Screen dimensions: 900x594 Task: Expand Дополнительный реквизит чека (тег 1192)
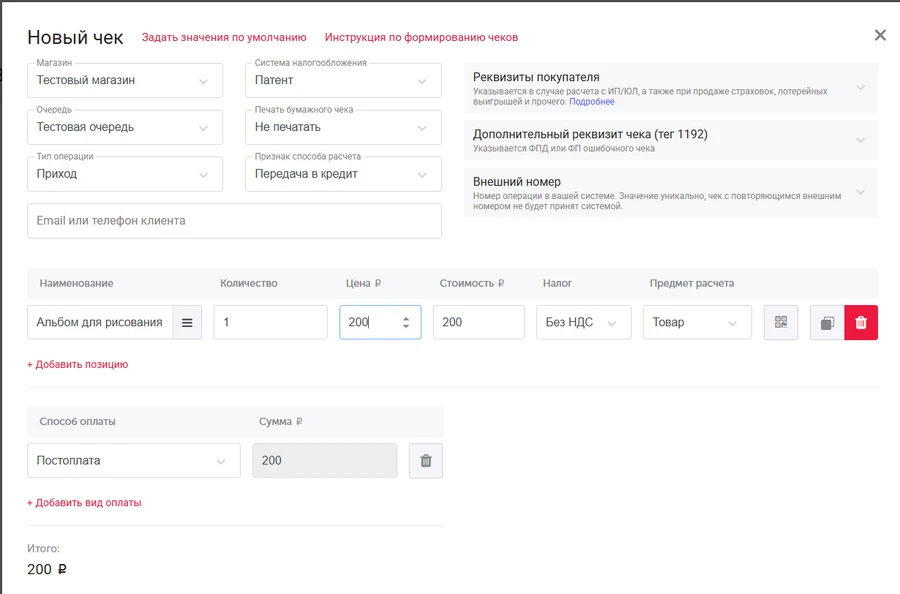(670, 140)
